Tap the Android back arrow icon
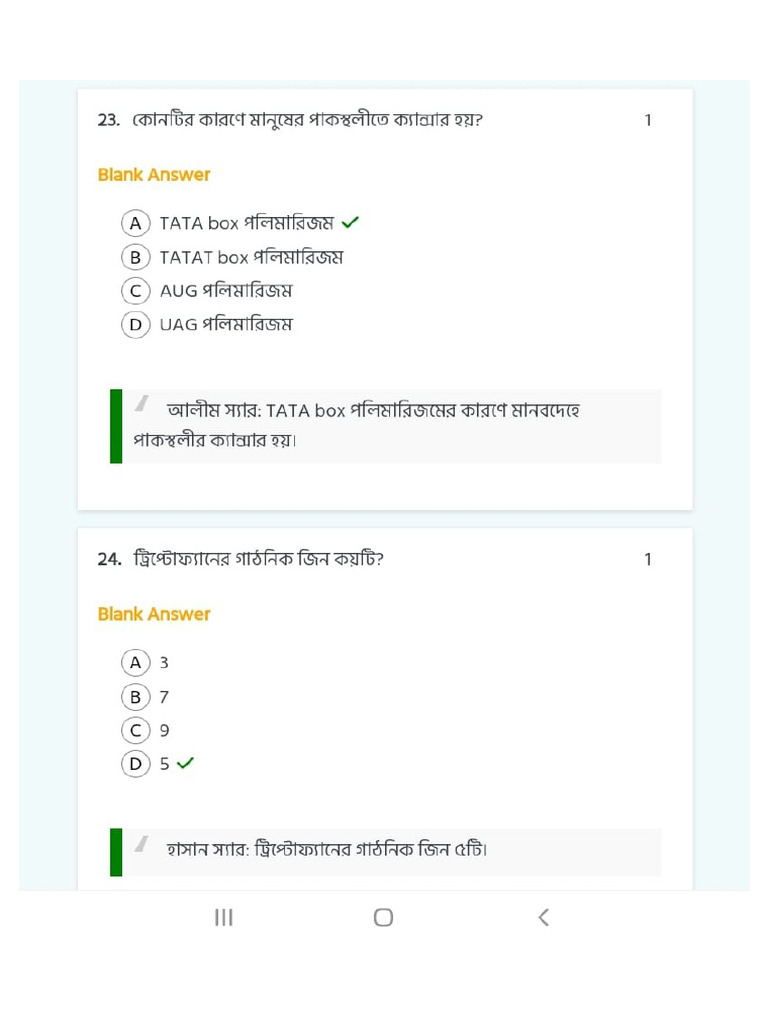The height and width of the screenshot is (1024, 768). click(x=543, y=917)
